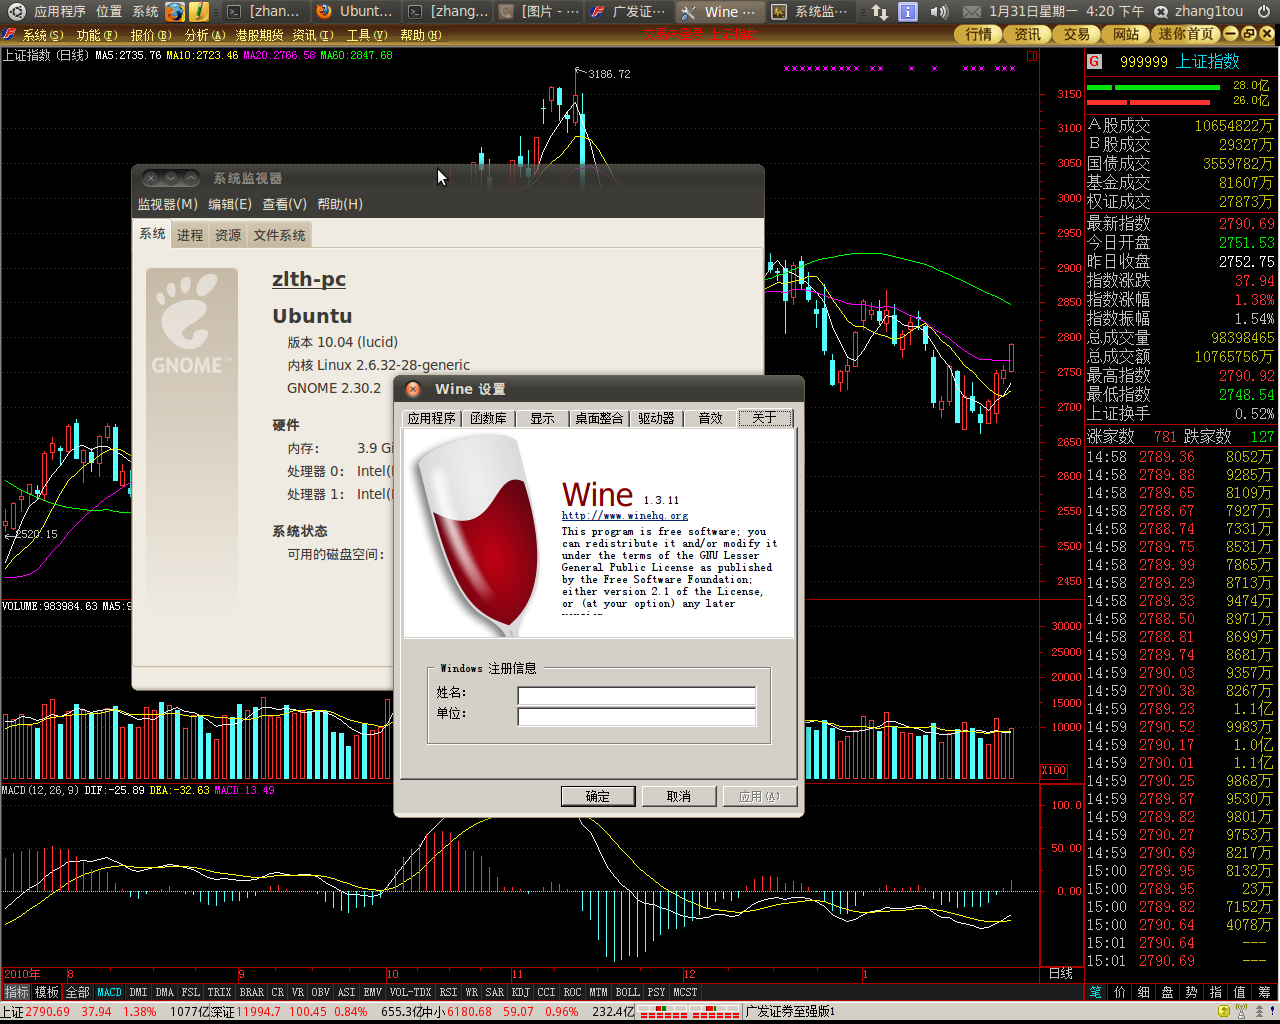Screen dimensions: 1280x1024
Task: Open the 桌面整合 tab in Wine settings
Action: click(x=599, y=418)
